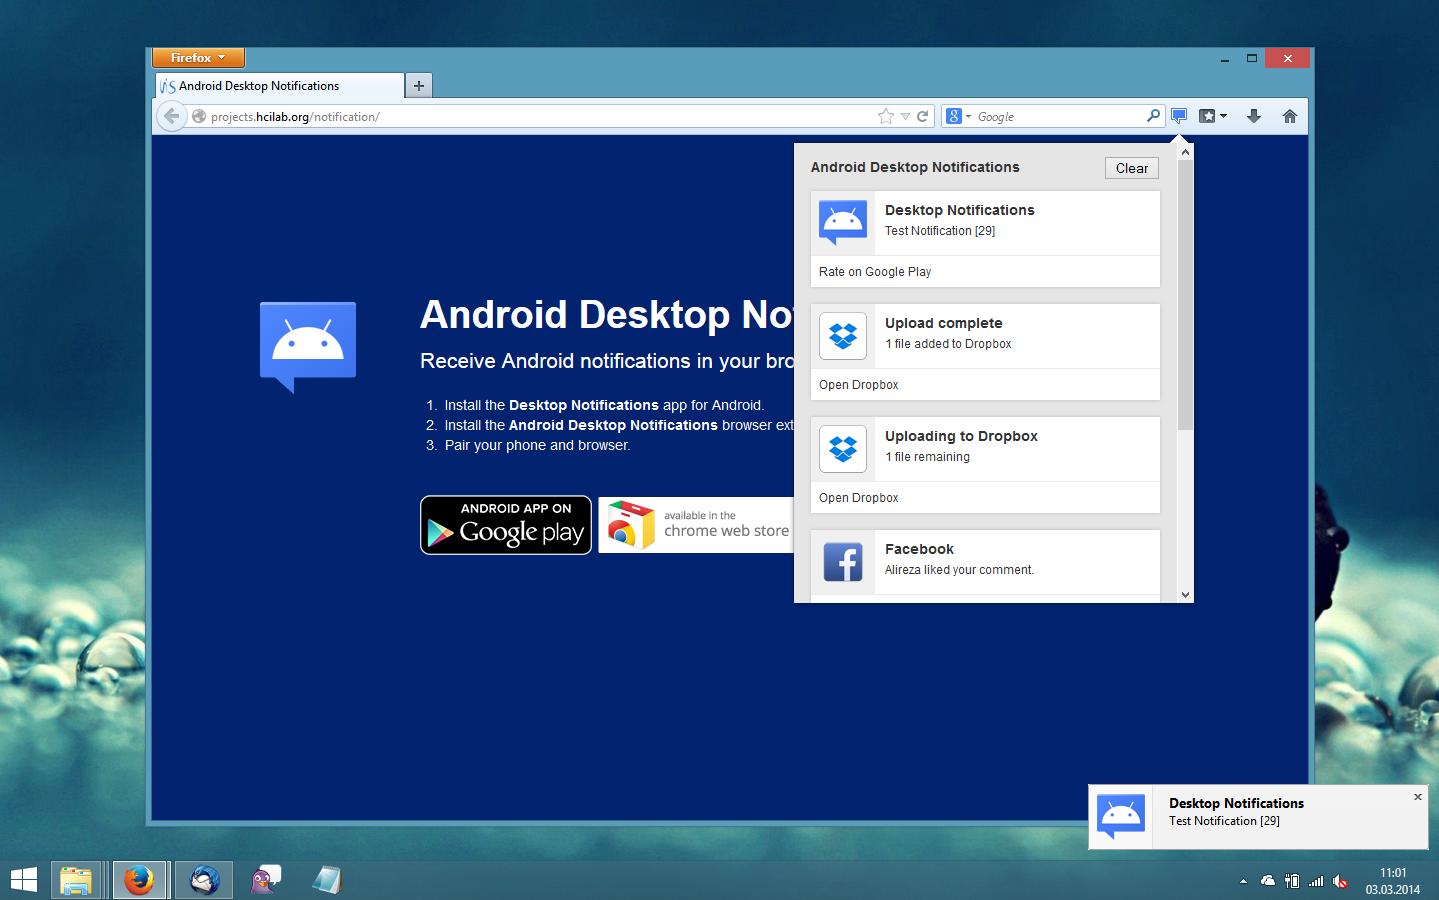Reload the page with the refresh icon
Screen dimensions: 1439x900
click(x=923, y=116)
